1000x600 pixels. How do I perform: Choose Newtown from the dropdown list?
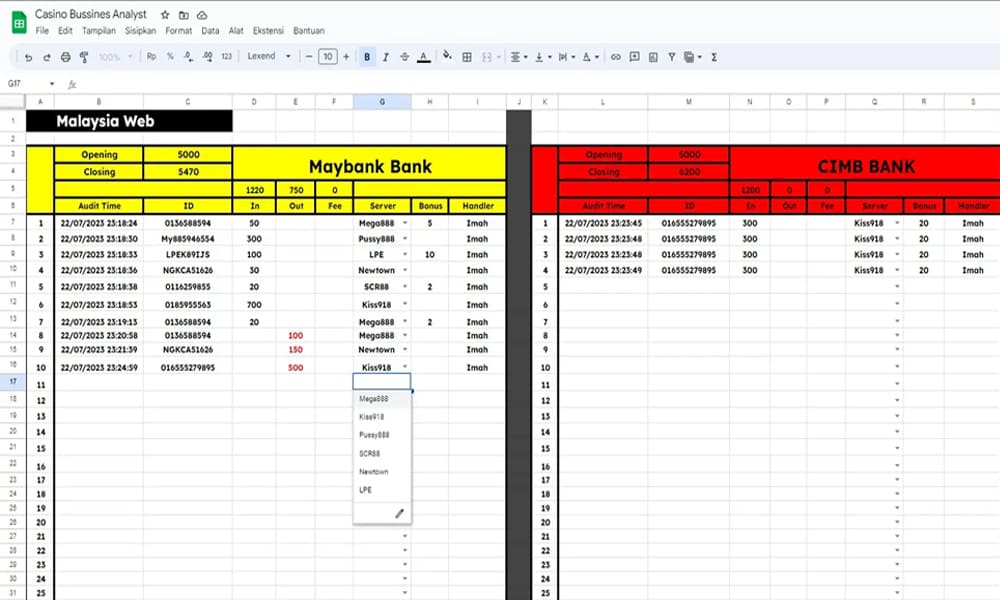click(382, 472)
